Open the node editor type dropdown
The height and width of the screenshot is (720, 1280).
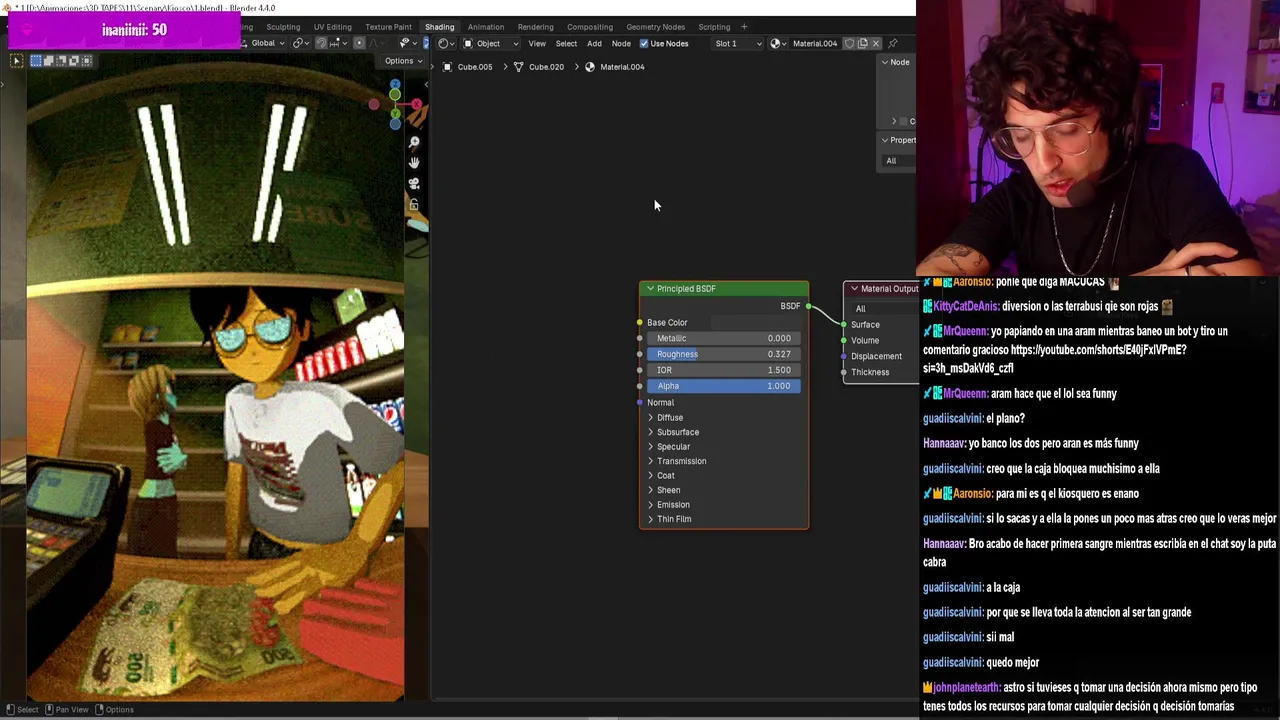click(448, 44)
